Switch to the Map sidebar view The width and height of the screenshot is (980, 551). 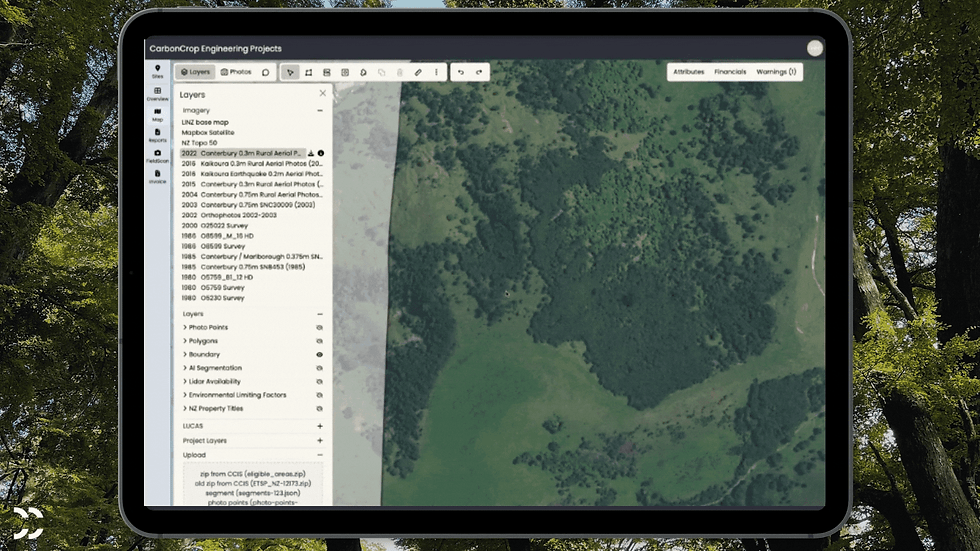click(158, 114)
